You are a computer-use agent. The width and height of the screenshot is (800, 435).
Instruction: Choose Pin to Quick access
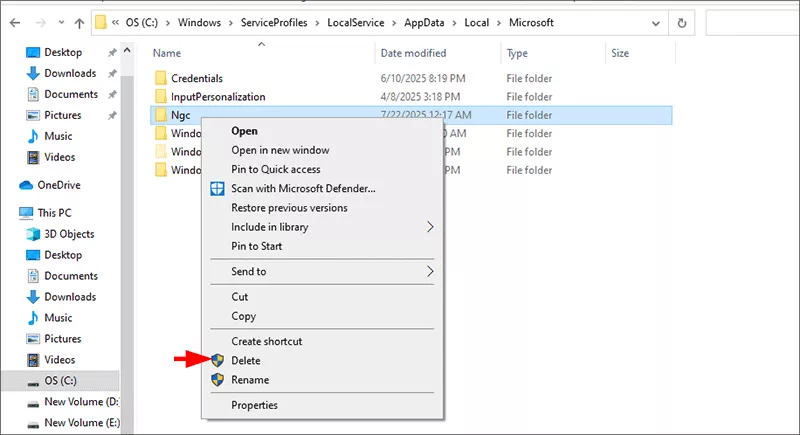pos(276,169)
